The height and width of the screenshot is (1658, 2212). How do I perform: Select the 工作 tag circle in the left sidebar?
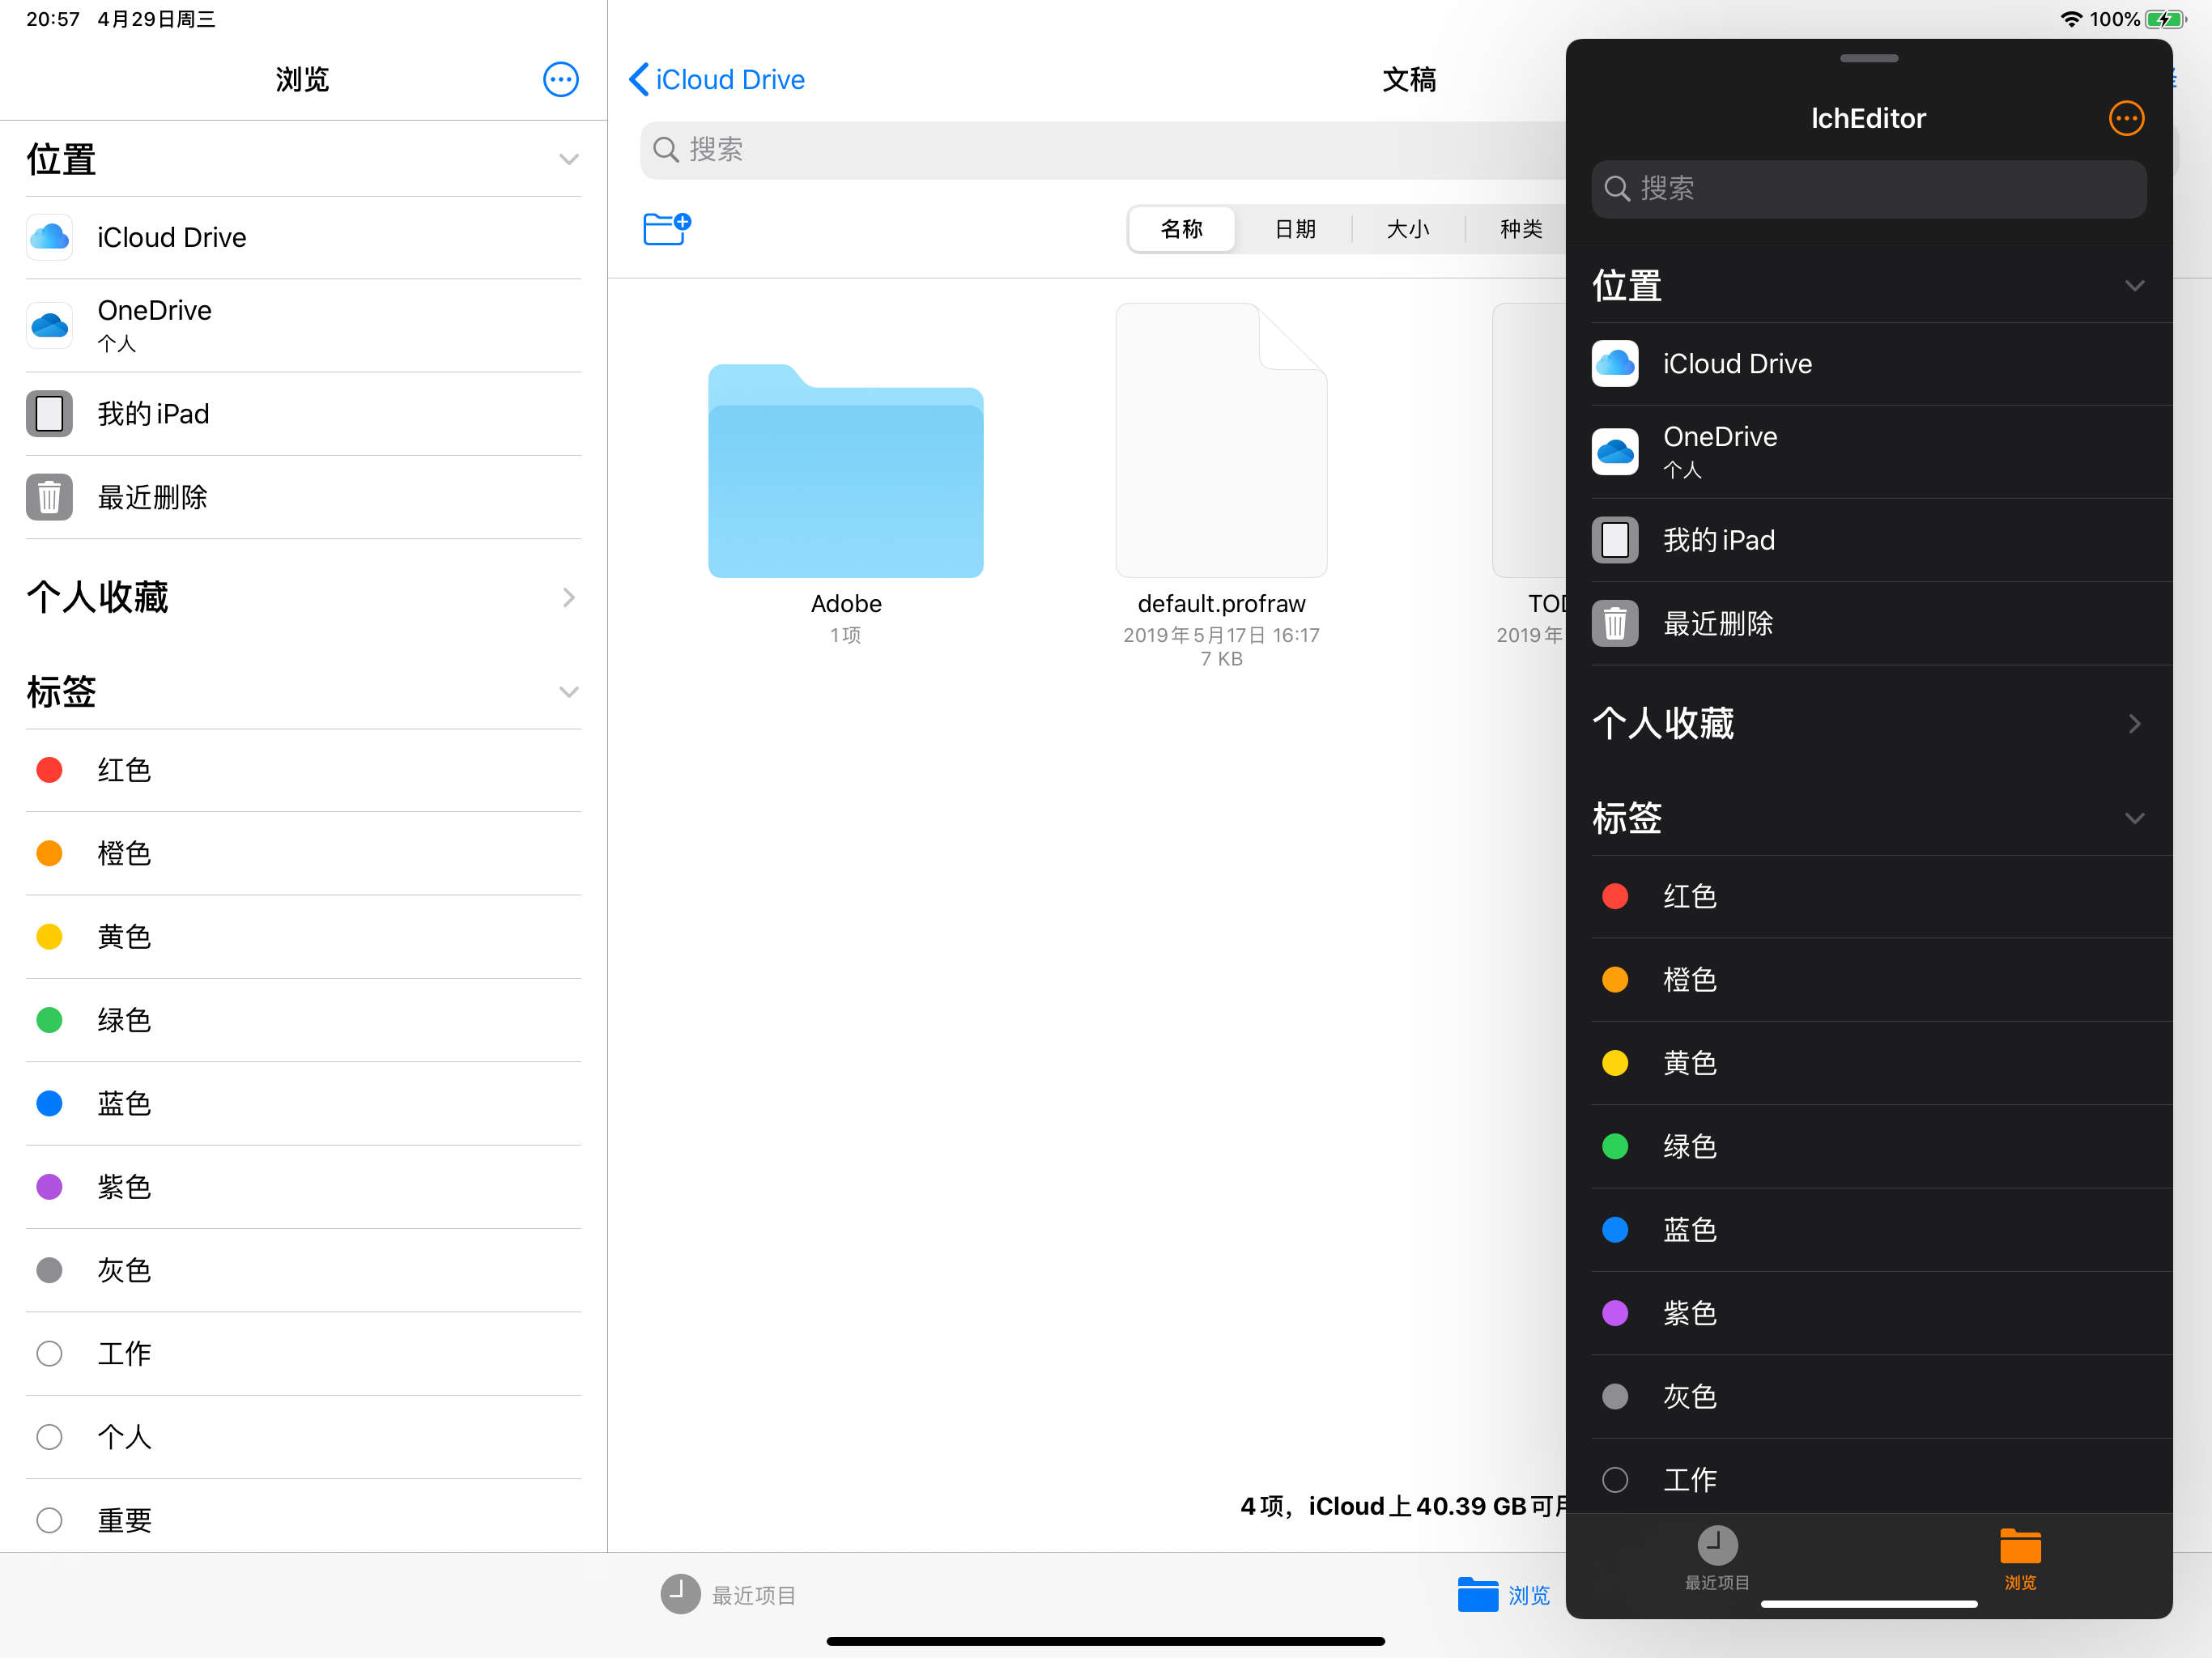pyautogui.click(x=49, y=1353)
